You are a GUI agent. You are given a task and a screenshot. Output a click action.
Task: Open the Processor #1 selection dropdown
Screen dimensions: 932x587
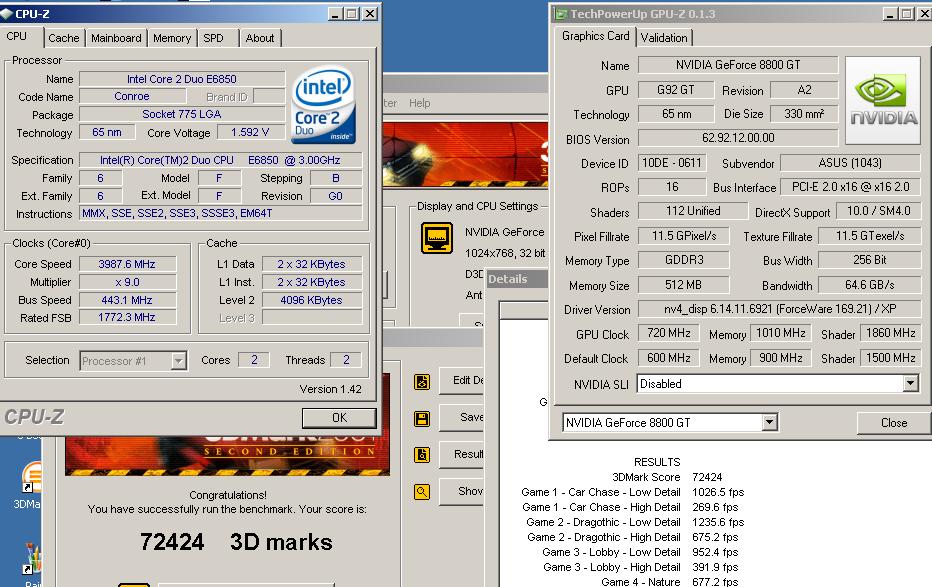point(178,361)
